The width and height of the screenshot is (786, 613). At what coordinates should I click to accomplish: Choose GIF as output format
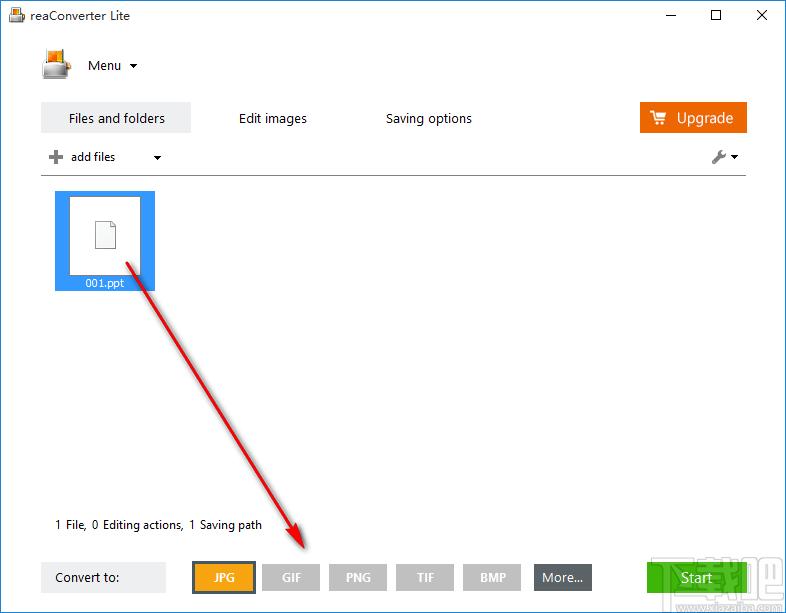(291, 577)
